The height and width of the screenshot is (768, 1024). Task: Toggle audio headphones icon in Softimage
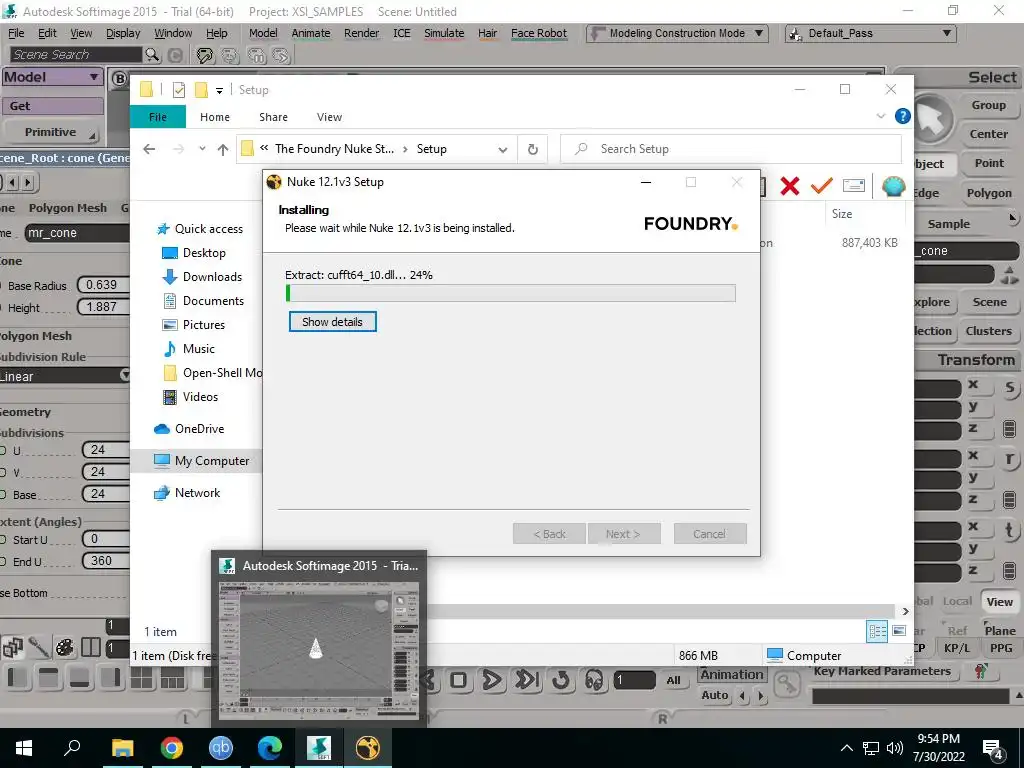tap(594, 680)
